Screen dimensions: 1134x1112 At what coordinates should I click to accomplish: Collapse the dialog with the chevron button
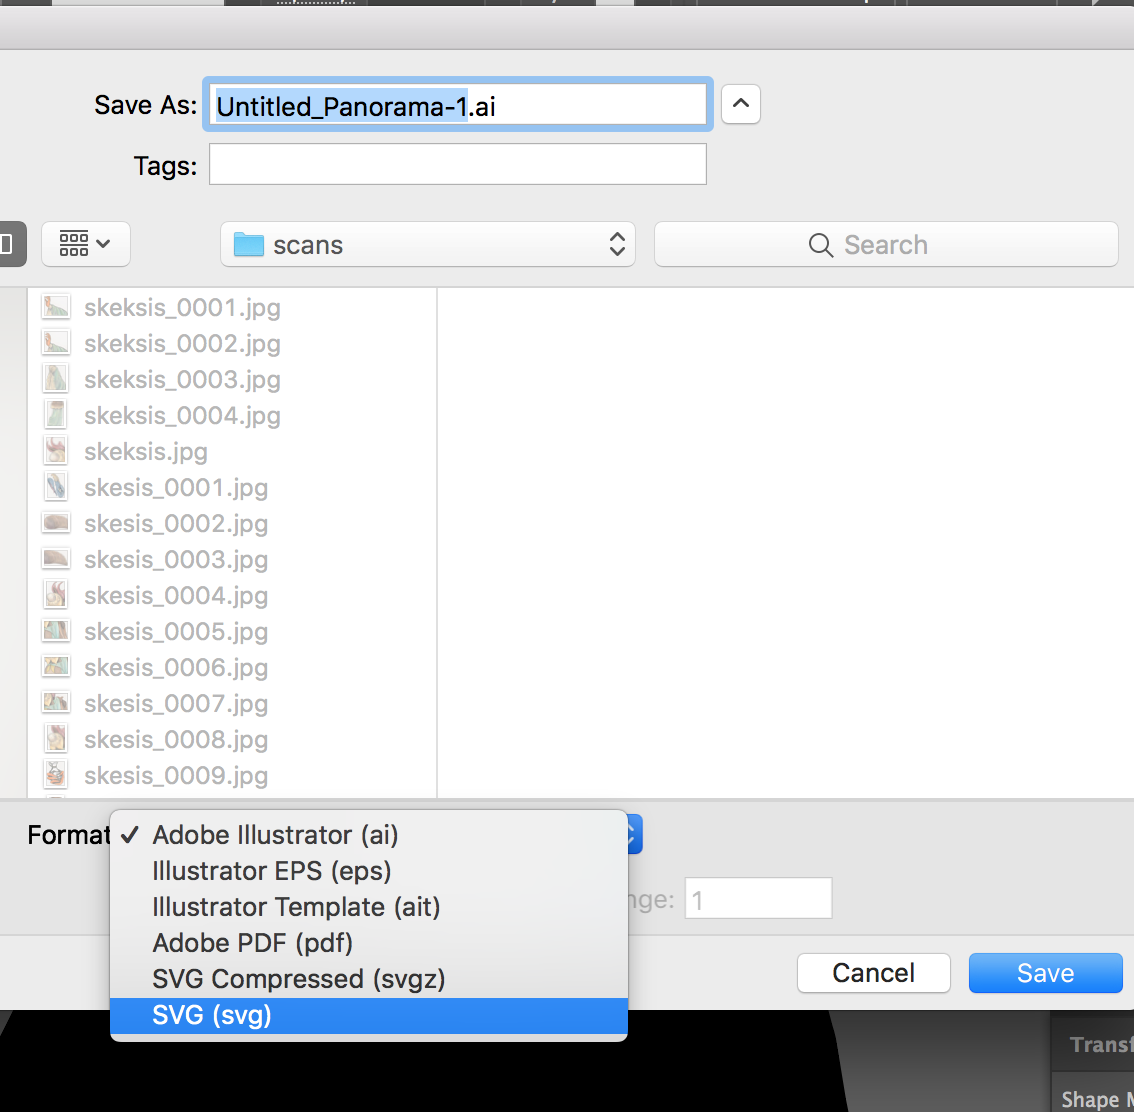tap(741, 104)
